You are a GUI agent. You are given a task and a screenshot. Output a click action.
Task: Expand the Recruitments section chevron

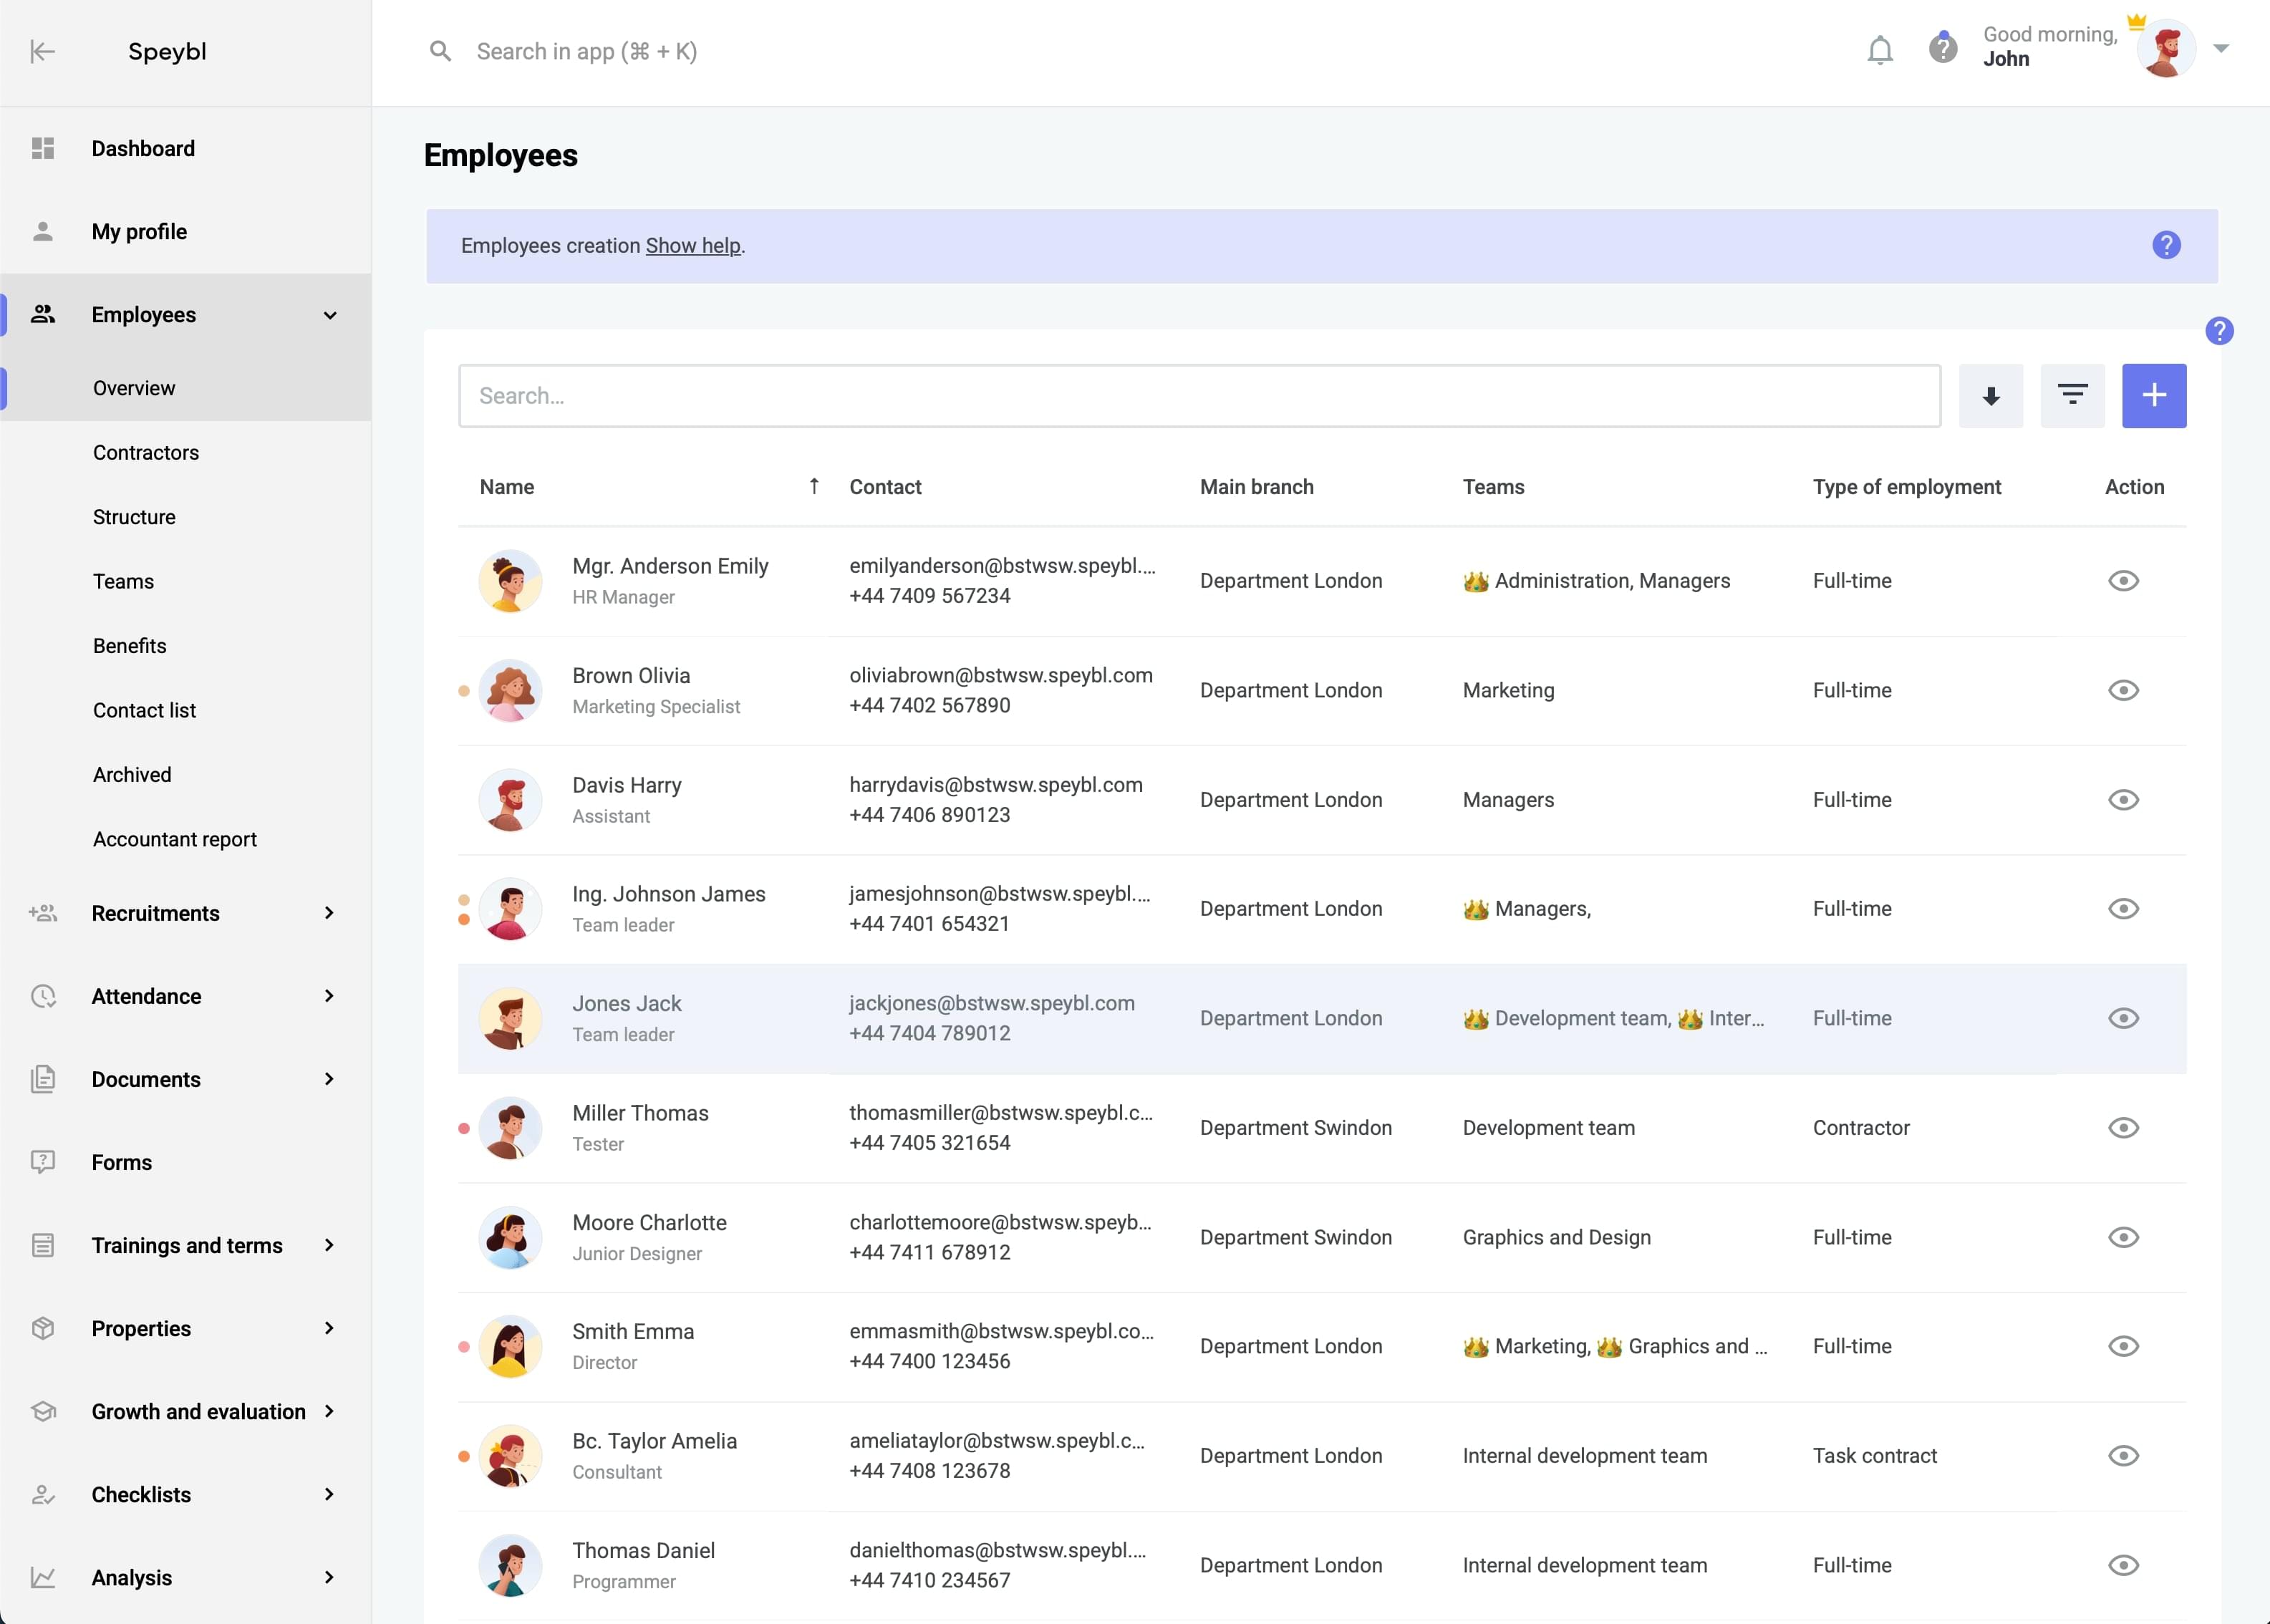click(329, 913)
